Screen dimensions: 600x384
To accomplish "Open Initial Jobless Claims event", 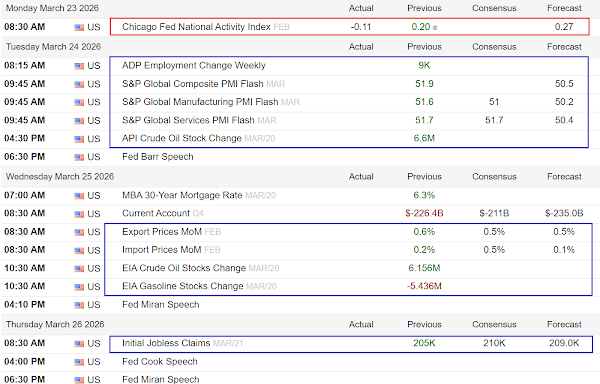I will pyautogui.click(x=166, y=343).
